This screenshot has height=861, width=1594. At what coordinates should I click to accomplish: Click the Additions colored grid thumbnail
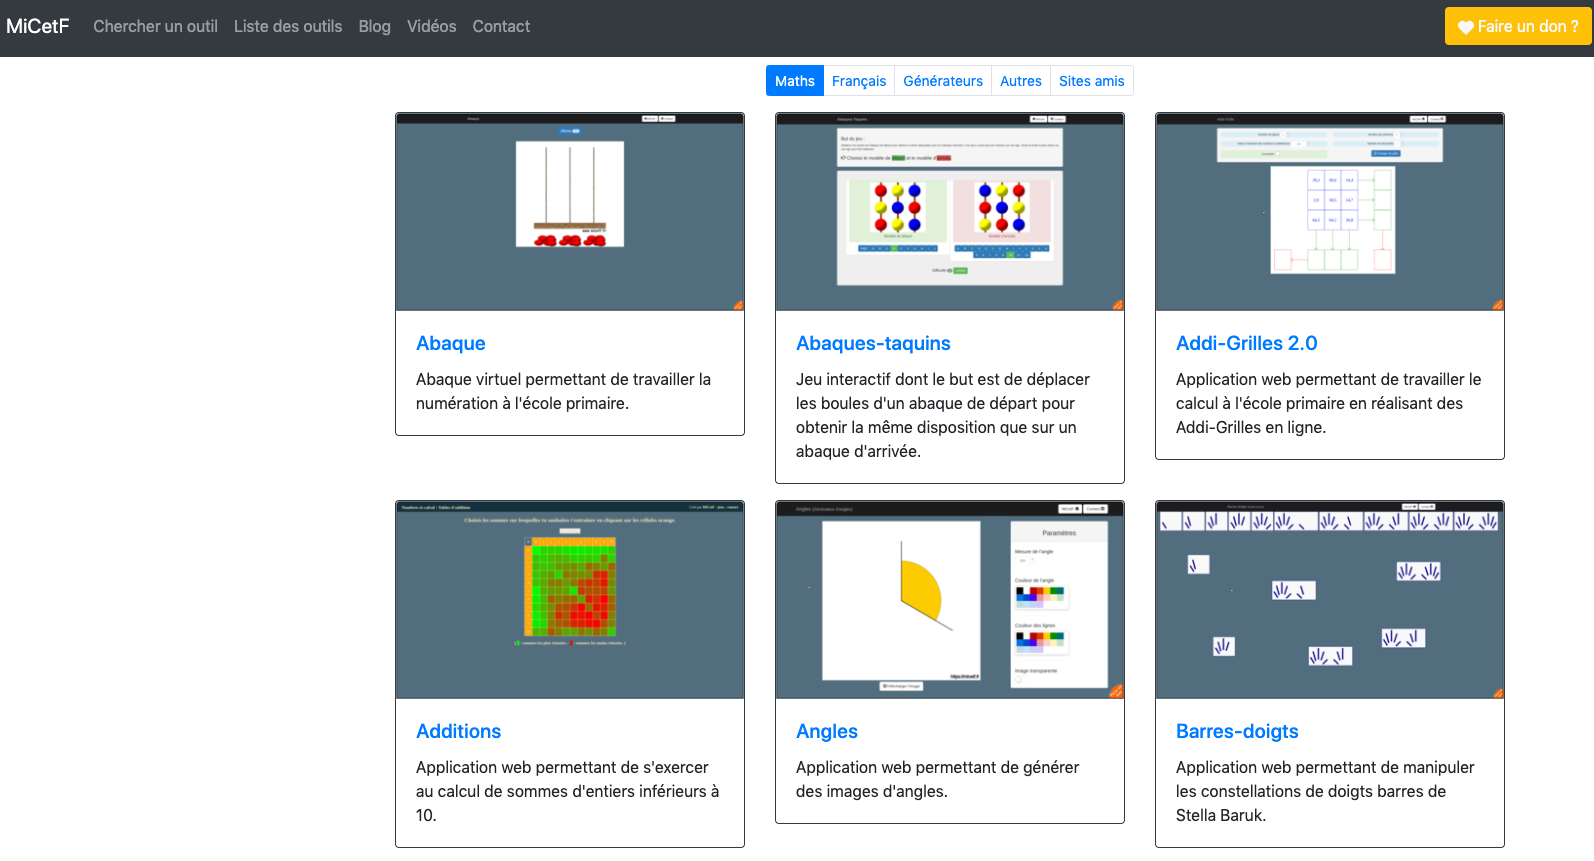click(570, 600)
